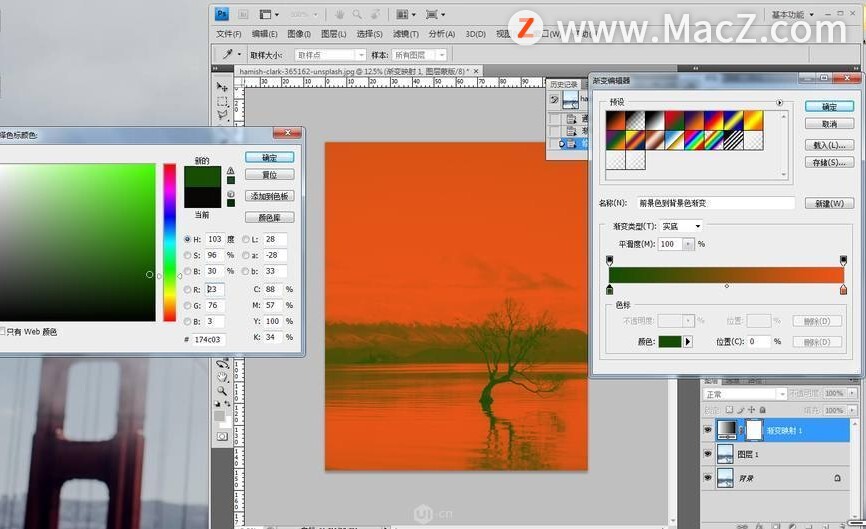Open the 渐变类型 实底 dropdown
This screenshot has height=529, width=866.
click(x=681, y=226)
